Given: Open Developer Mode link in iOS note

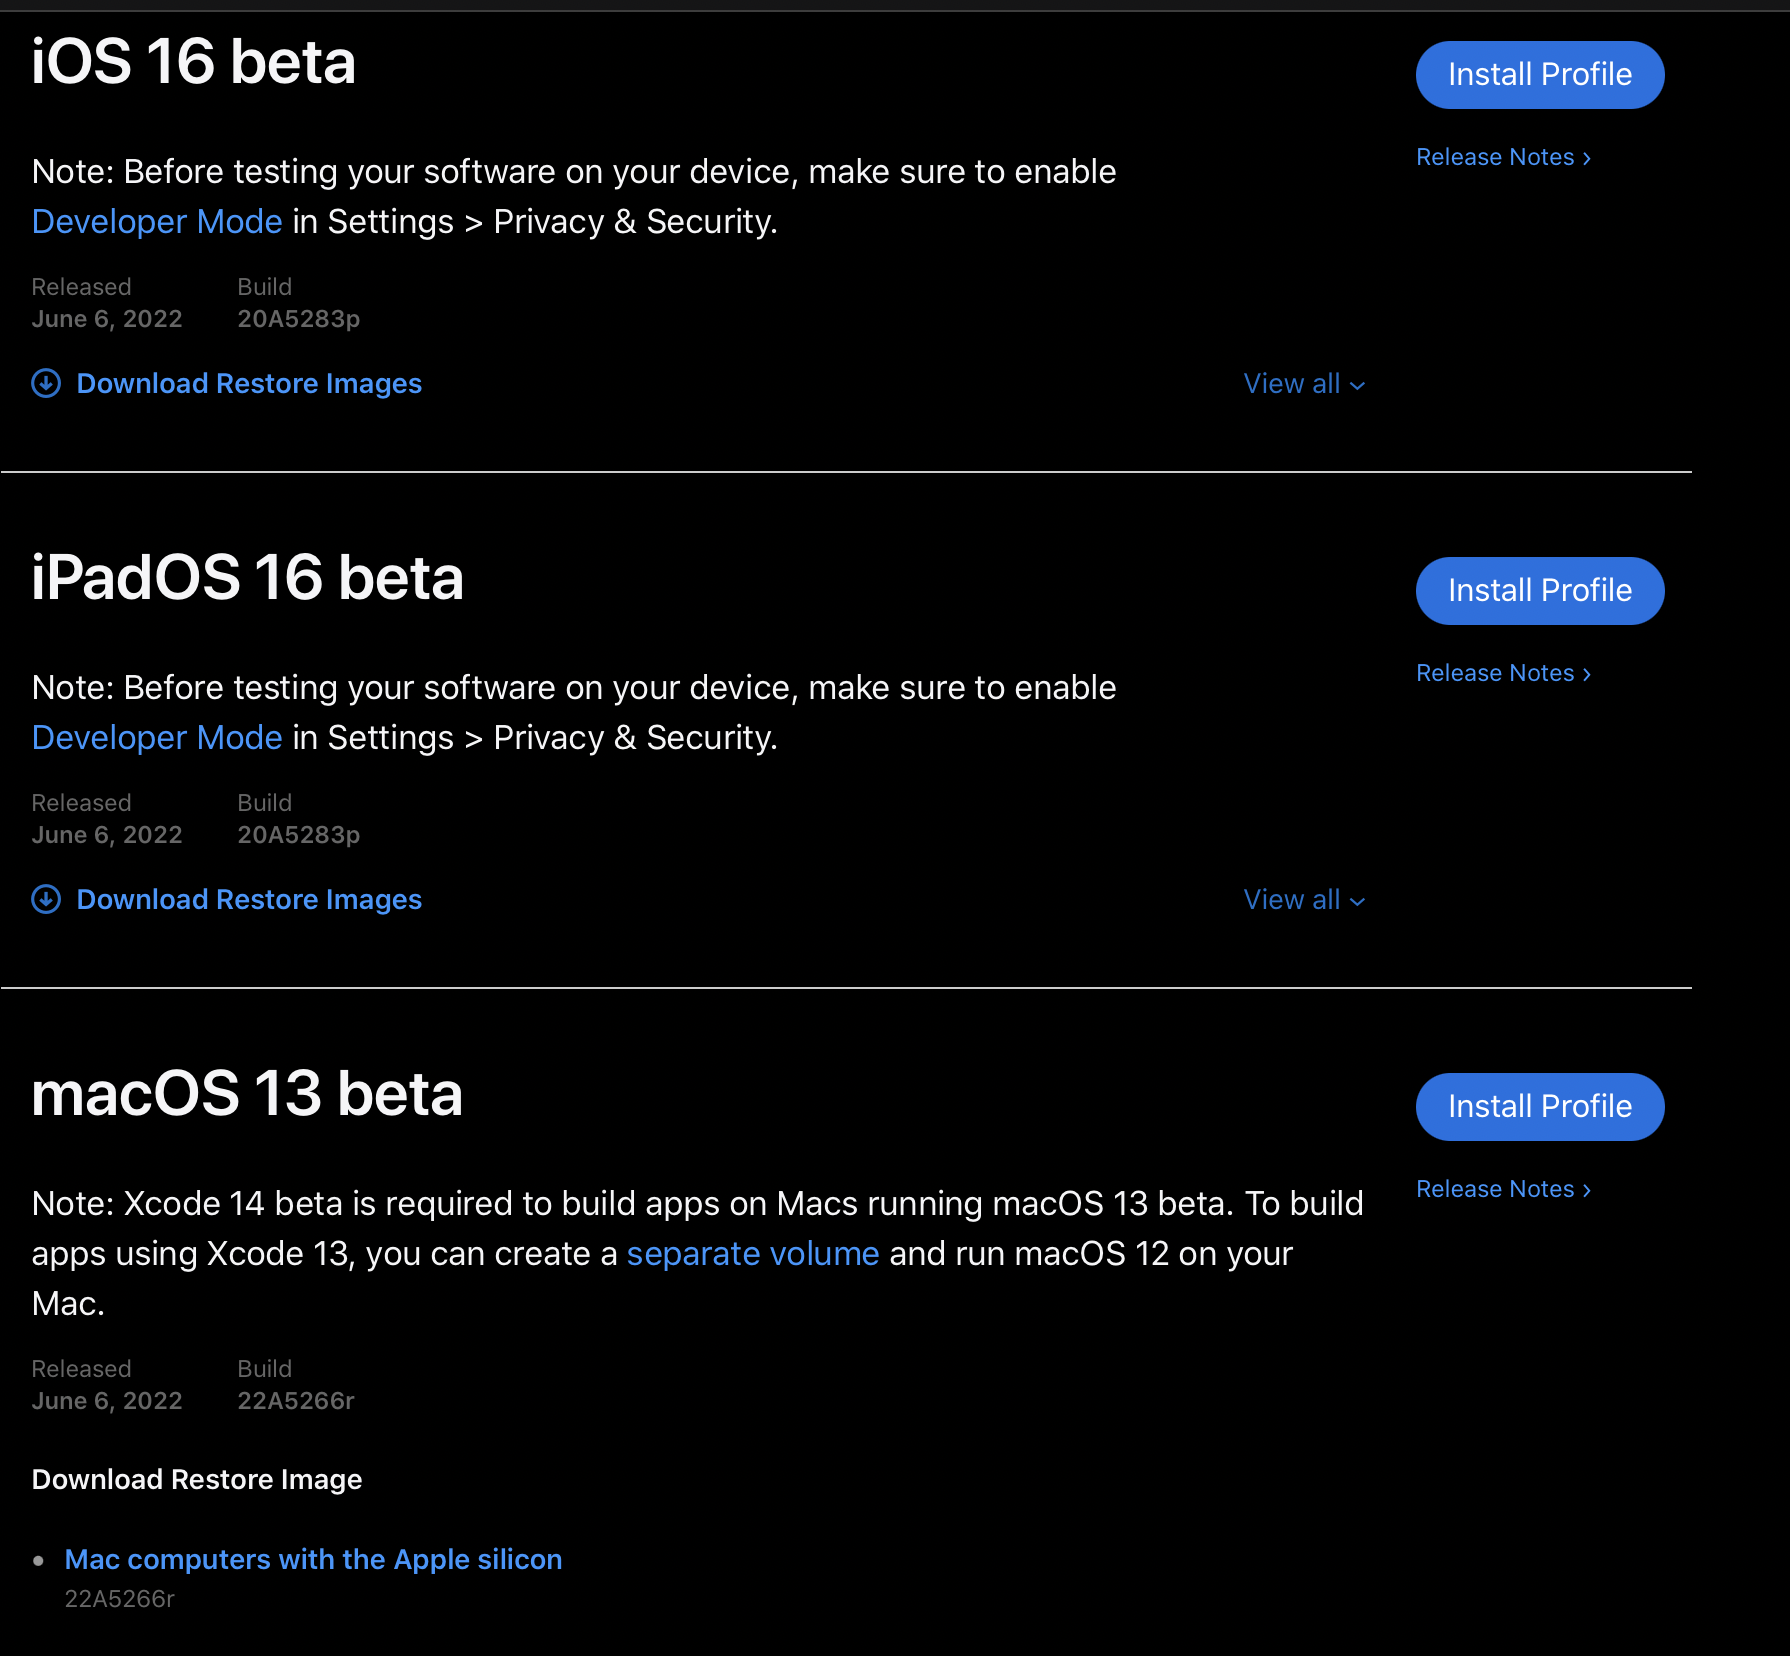Looking at the screenshot, I should click(x=157, y=222).
